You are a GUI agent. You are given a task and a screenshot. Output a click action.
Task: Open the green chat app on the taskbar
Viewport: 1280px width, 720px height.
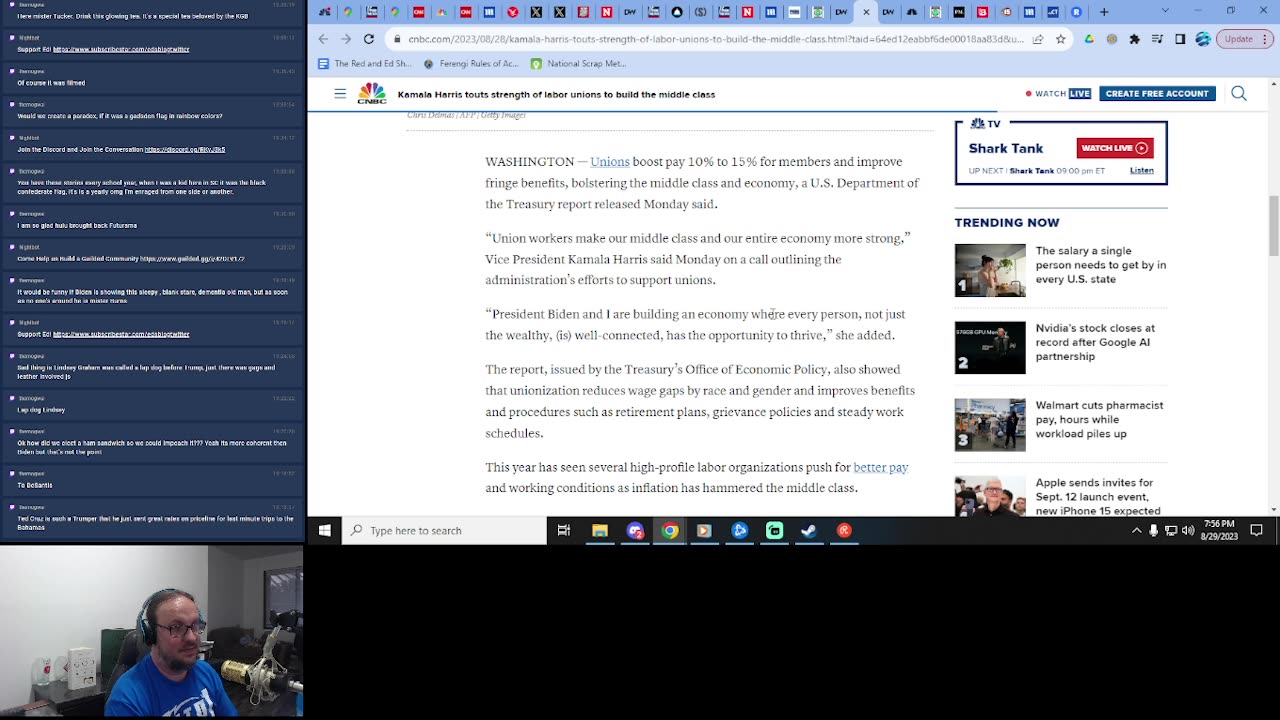pos(774,531)
